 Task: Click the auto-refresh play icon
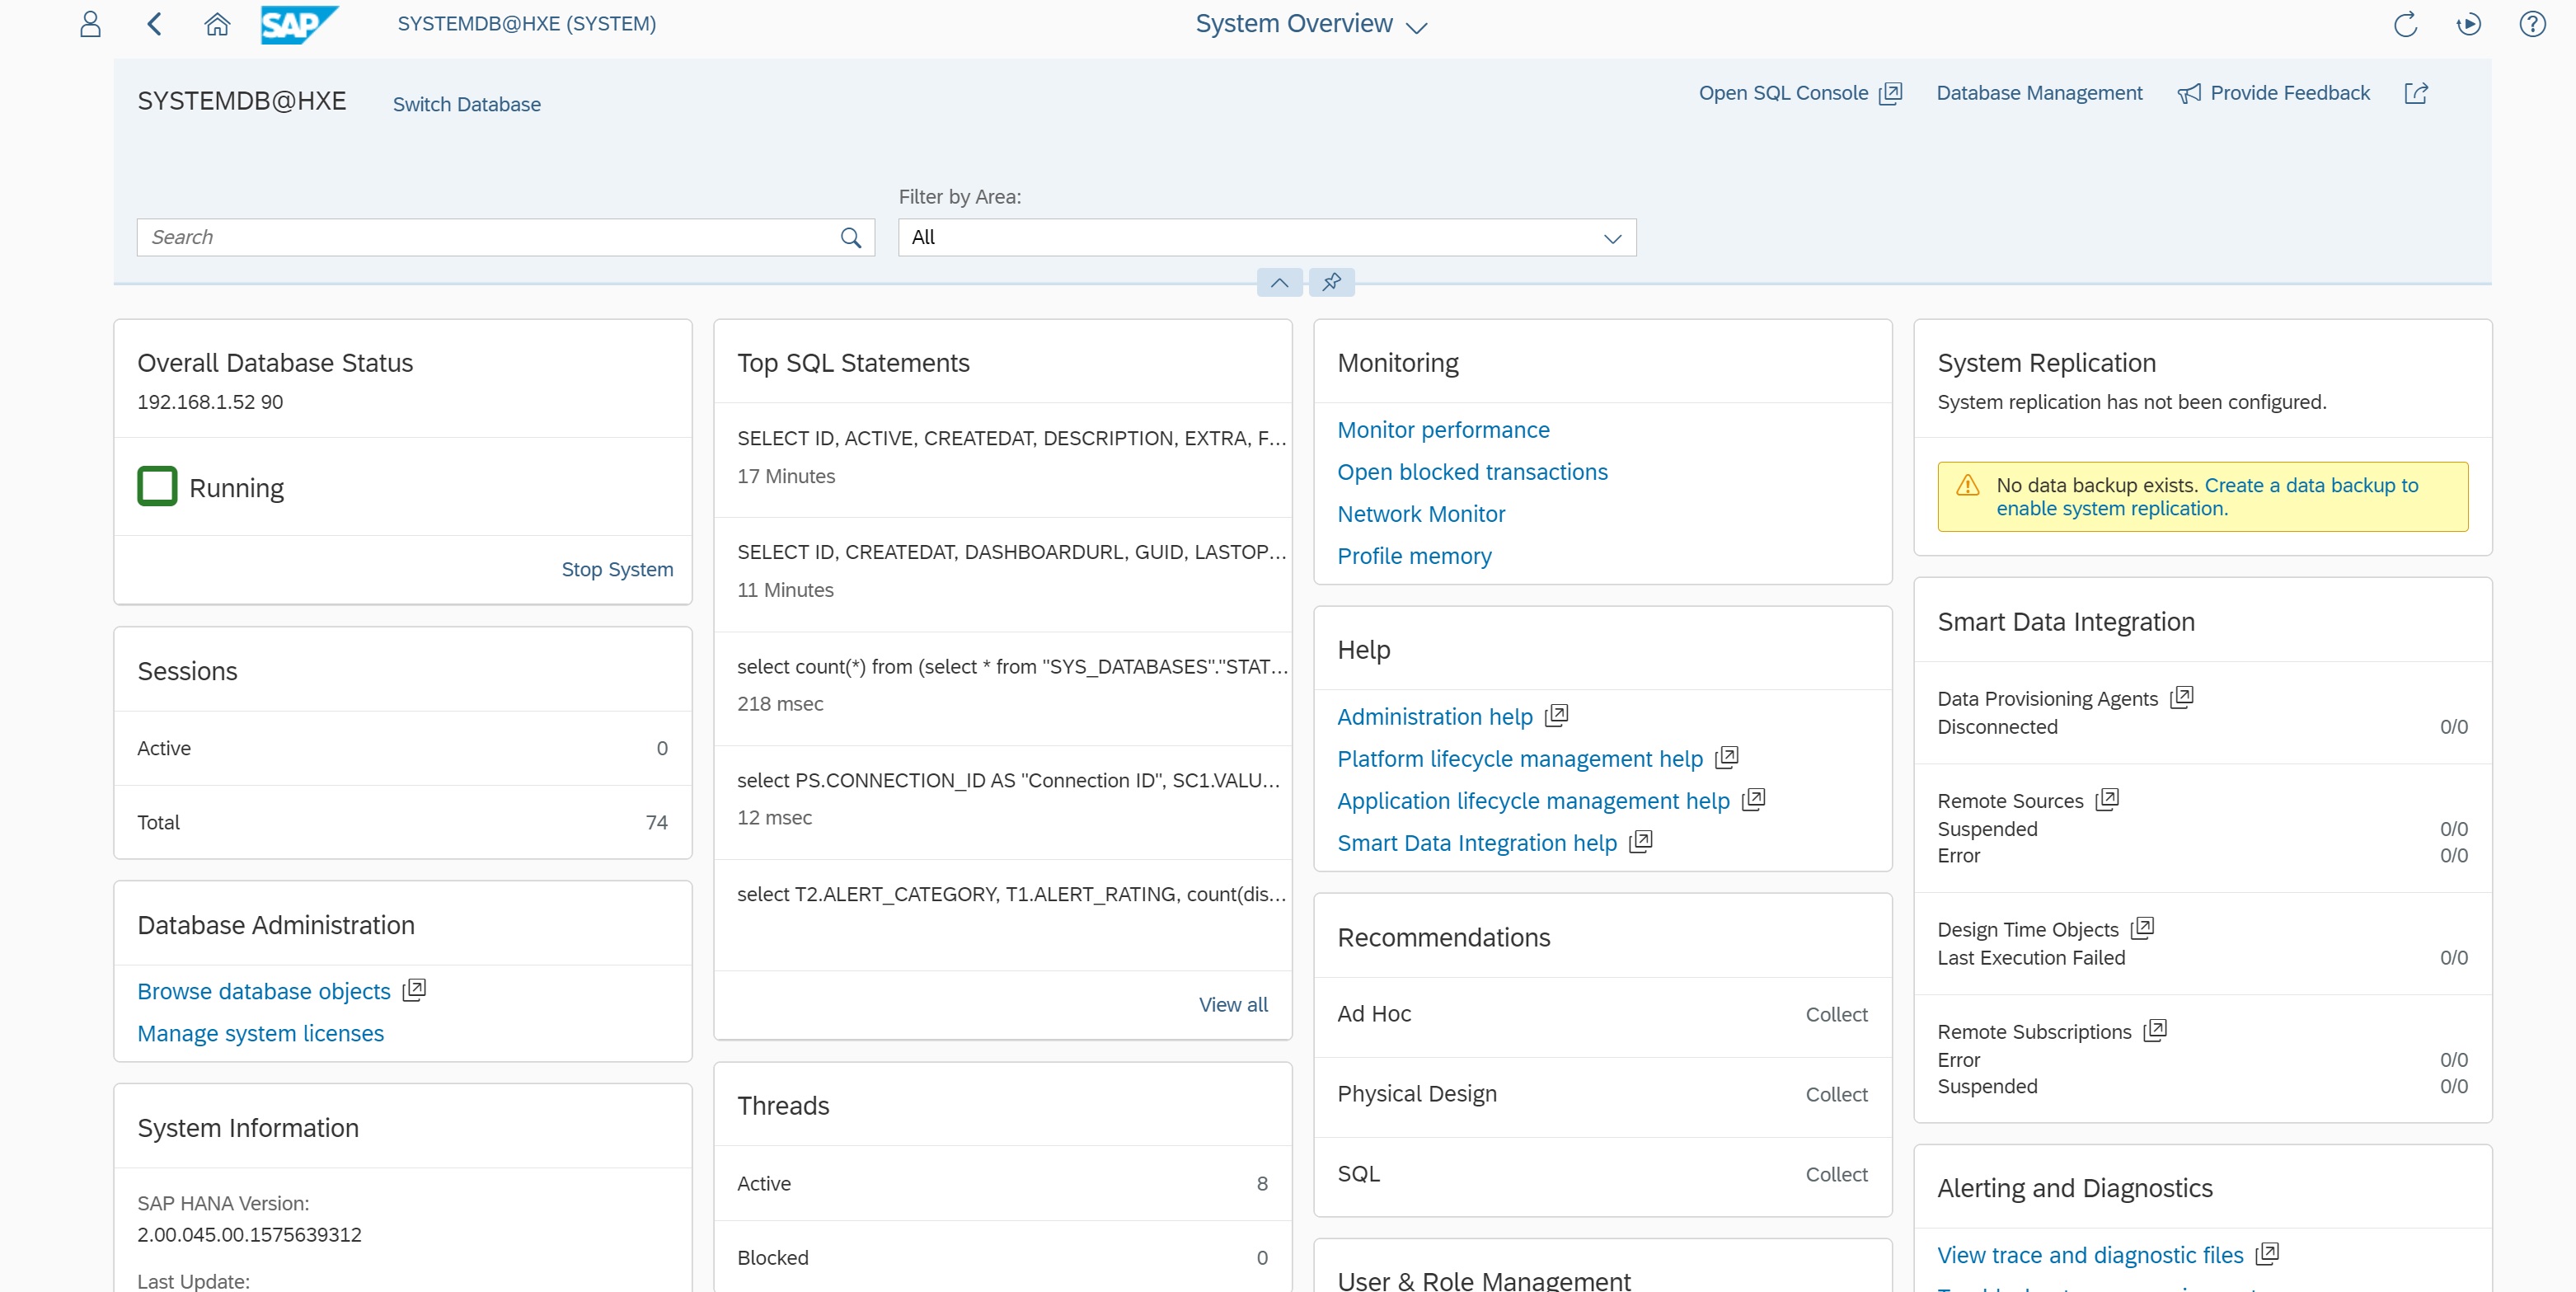2468,24
